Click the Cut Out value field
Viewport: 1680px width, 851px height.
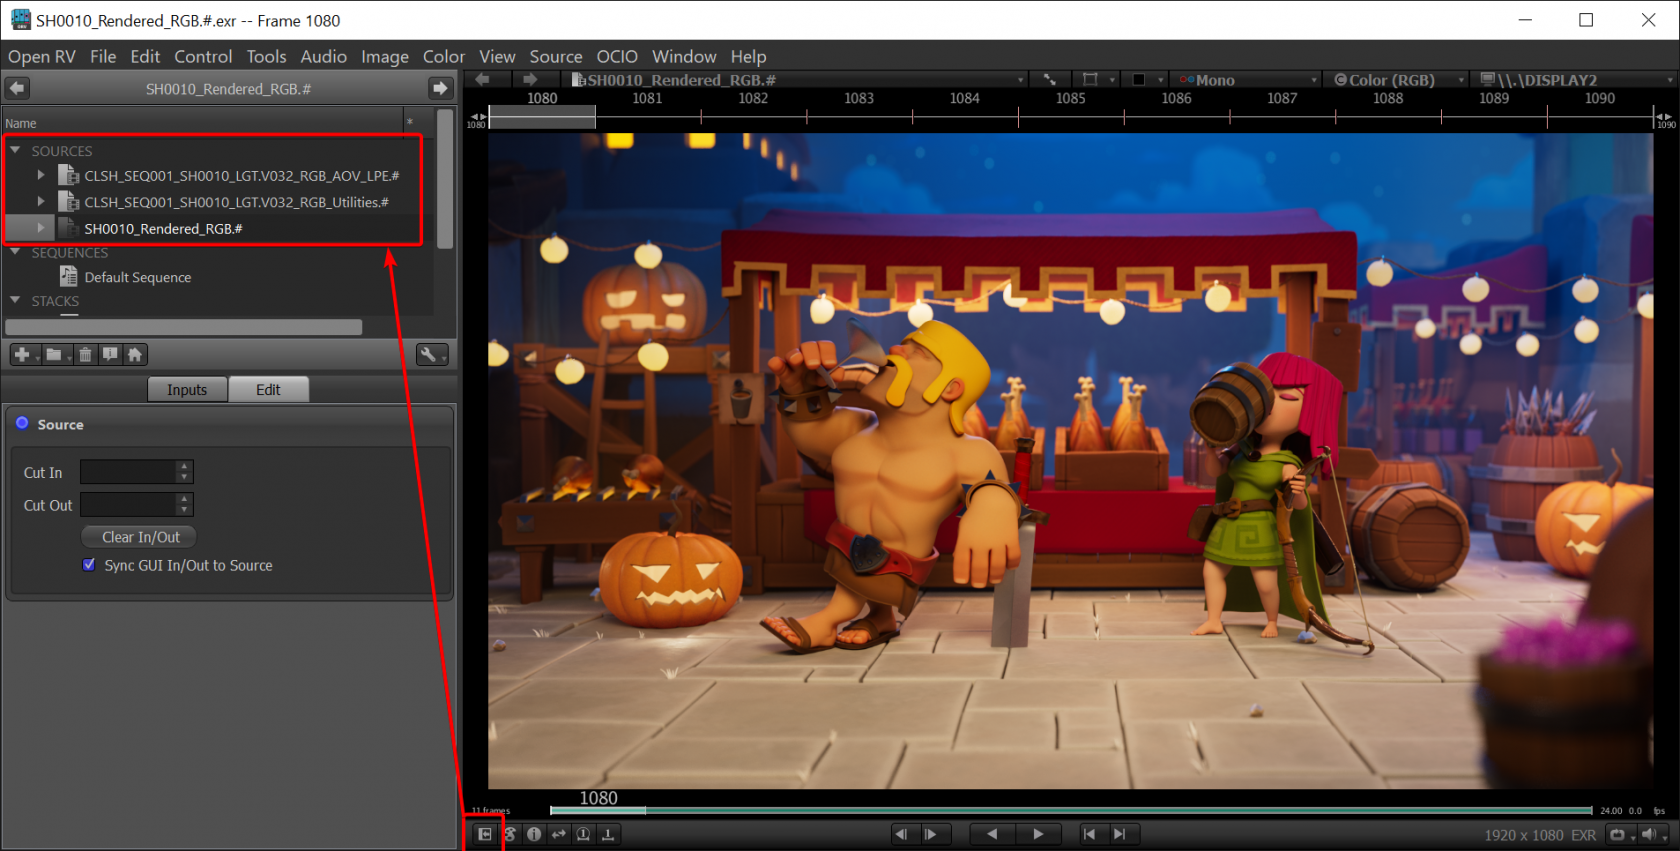128,504
